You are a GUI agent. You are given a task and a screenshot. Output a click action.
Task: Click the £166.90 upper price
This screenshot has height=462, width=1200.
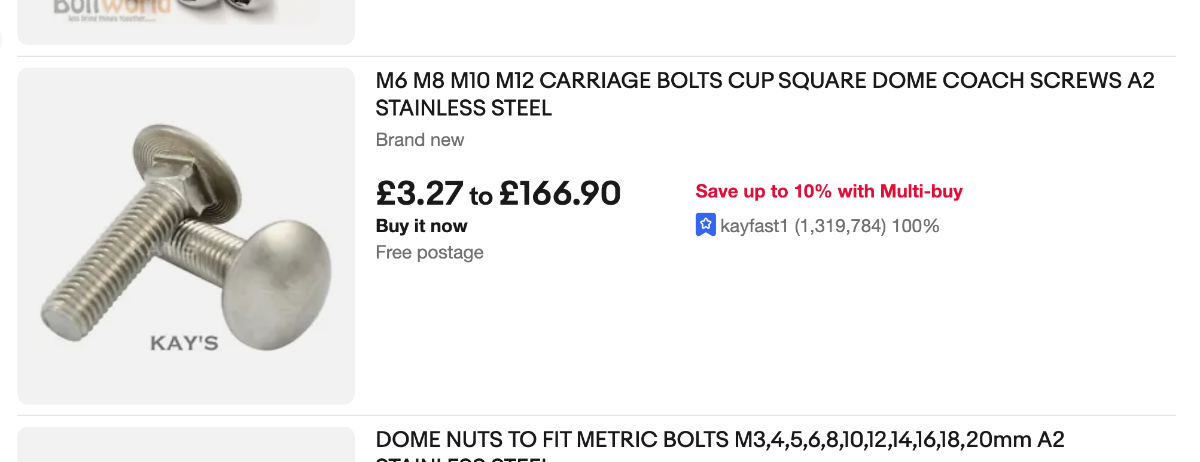[x=560, y=193]
